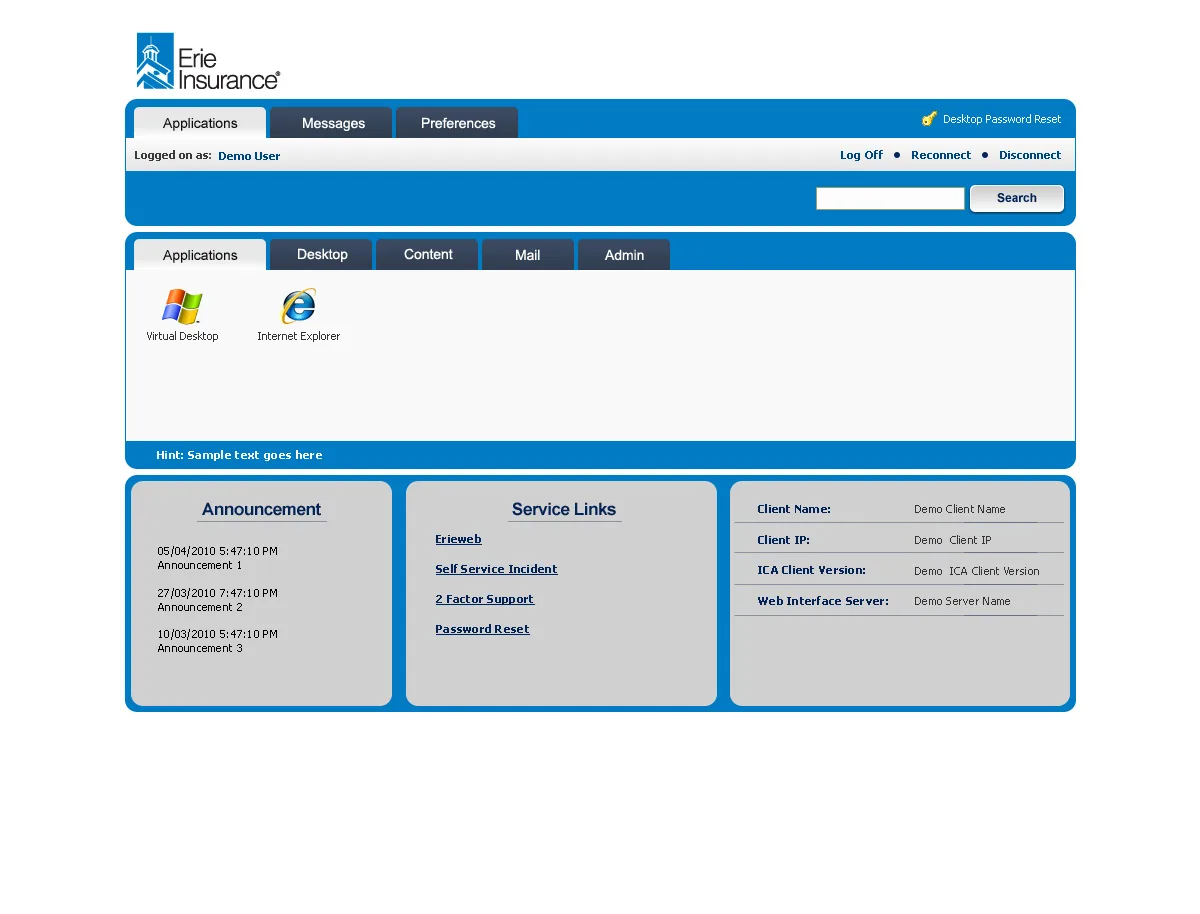
Task: Open the Content tab
Action: 427,255
